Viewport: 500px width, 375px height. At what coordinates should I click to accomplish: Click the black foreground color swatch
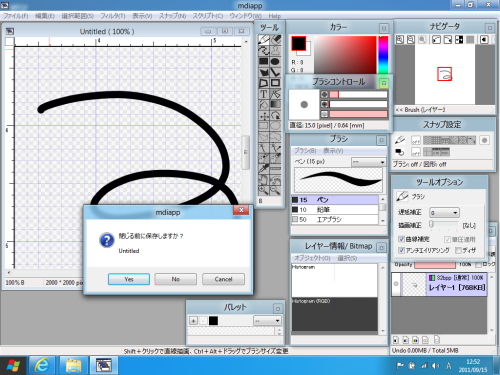pyautogui.click(x=299, y=43)
